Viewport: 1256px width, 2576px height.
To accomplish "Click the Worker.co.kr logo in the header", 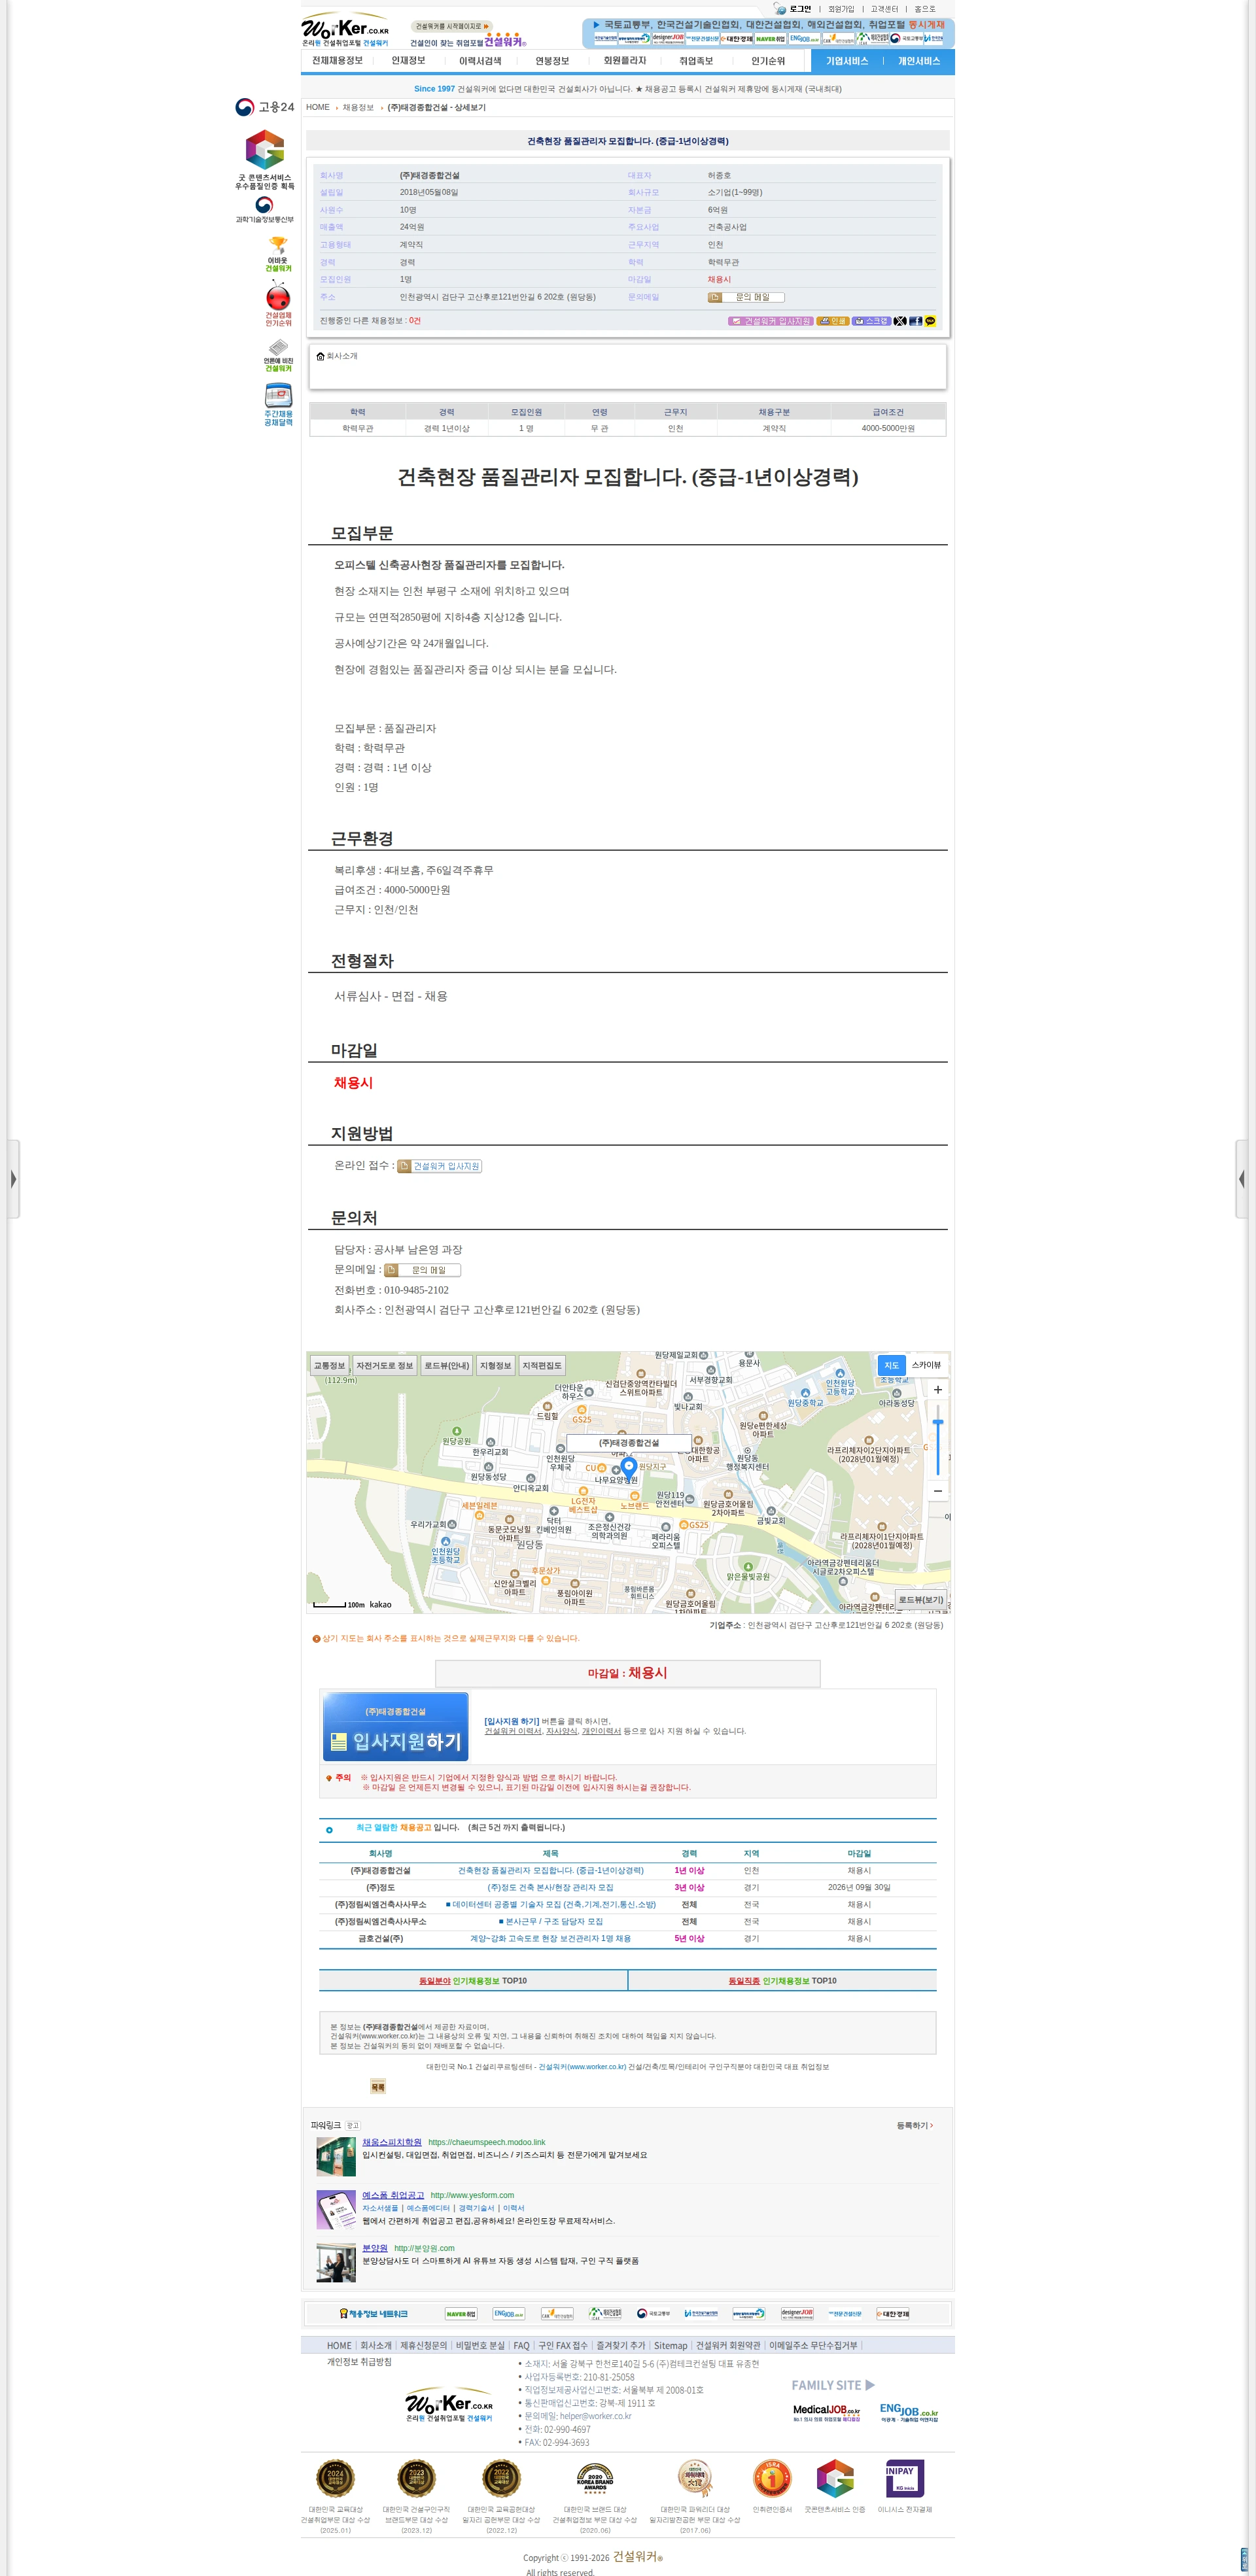I will pyautogui.click(x=345, y=30).
